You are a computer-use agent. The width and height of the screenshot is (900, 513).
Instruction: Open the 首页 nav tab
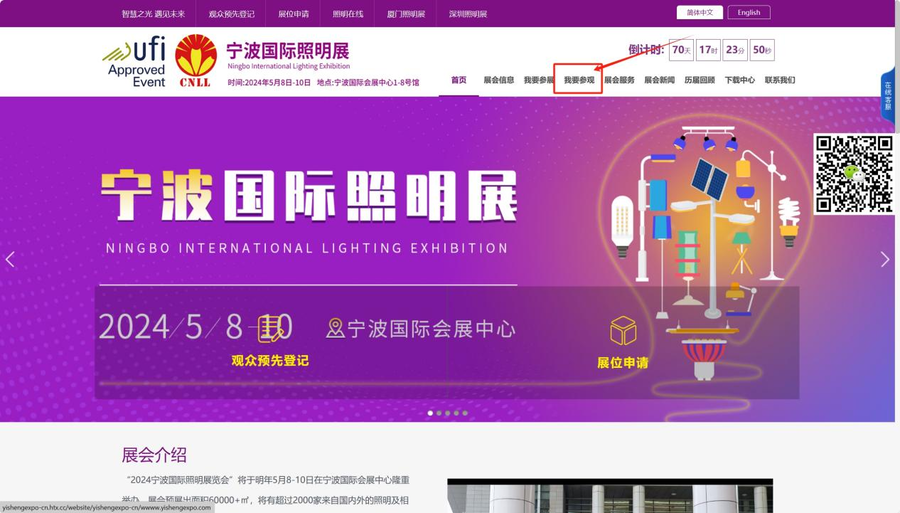[x=459, y=80]
